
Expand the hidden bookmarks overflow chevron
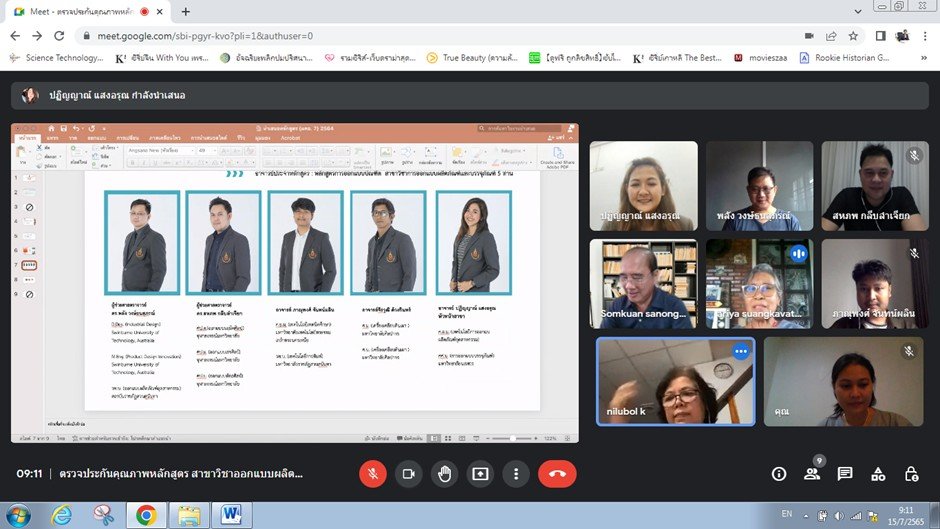926,58
